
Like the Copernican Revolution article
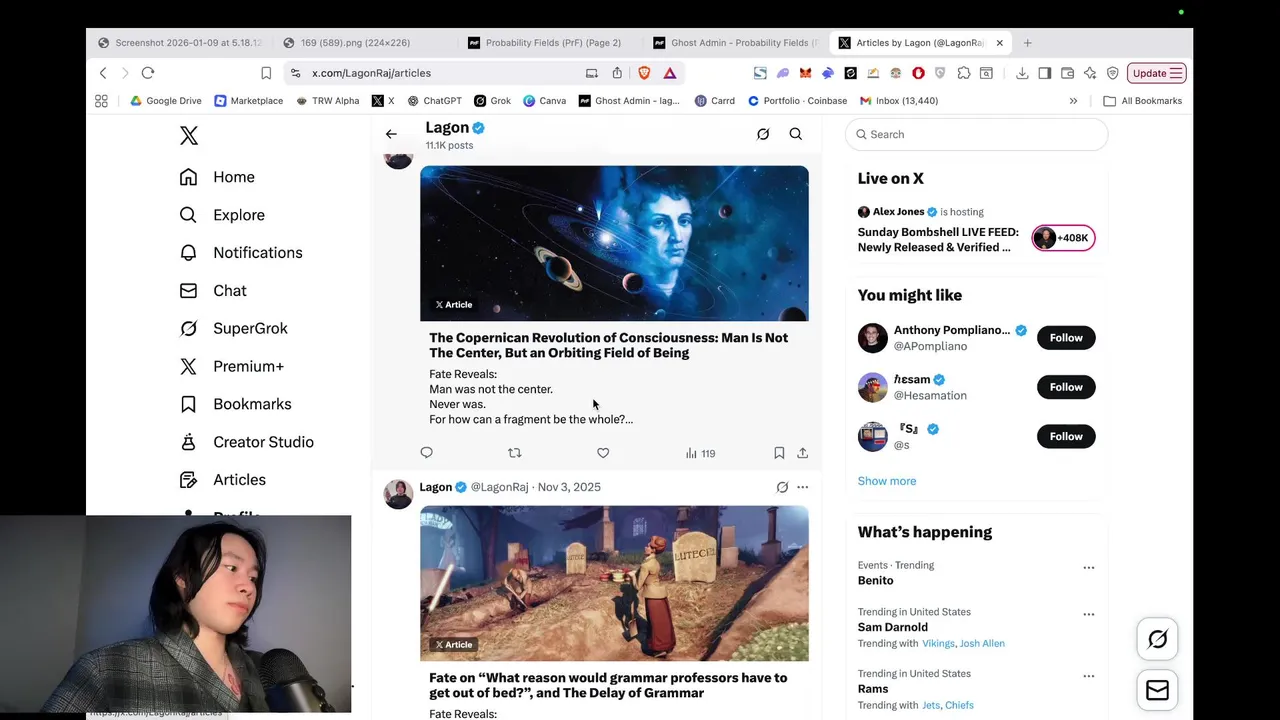coord(603,453)
